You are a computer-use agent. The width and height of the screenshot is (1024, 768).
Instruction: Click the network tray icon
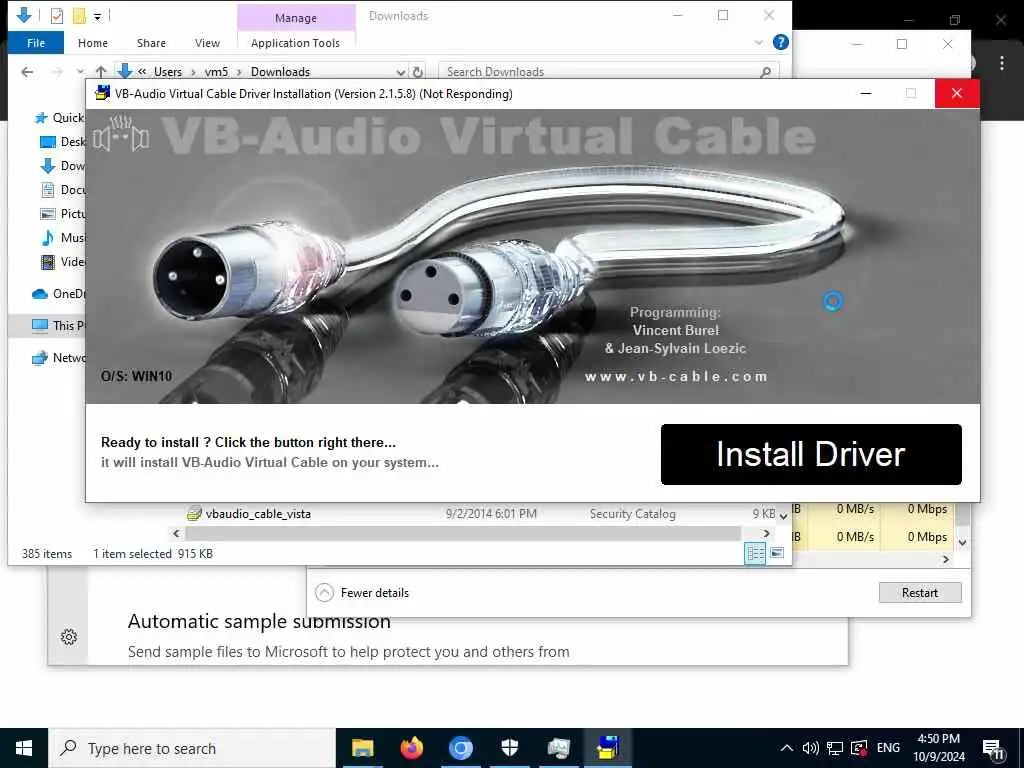click(835, 748)
